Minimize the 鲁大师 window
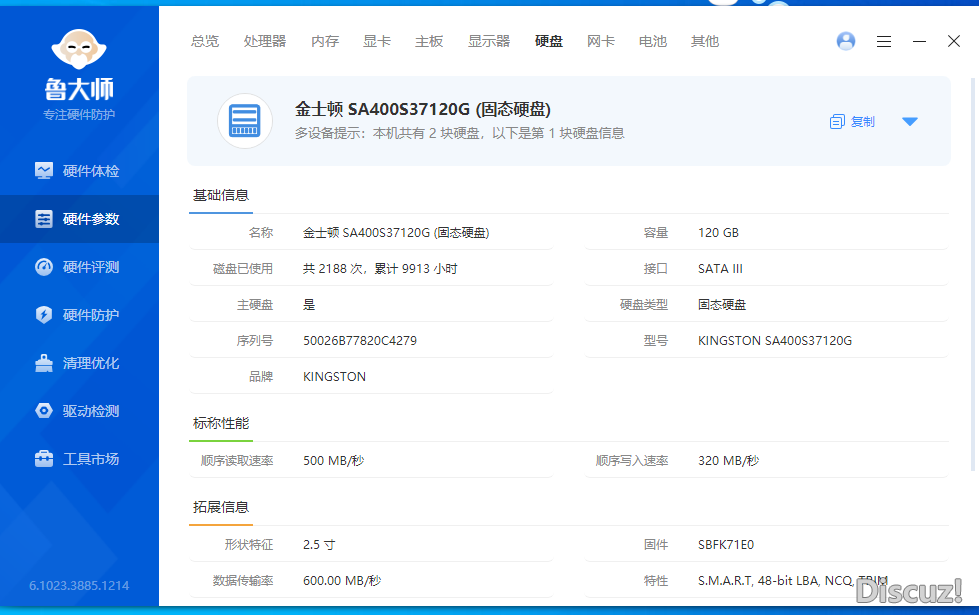This screenshot has width=979, height=615. tap(919, 41)
